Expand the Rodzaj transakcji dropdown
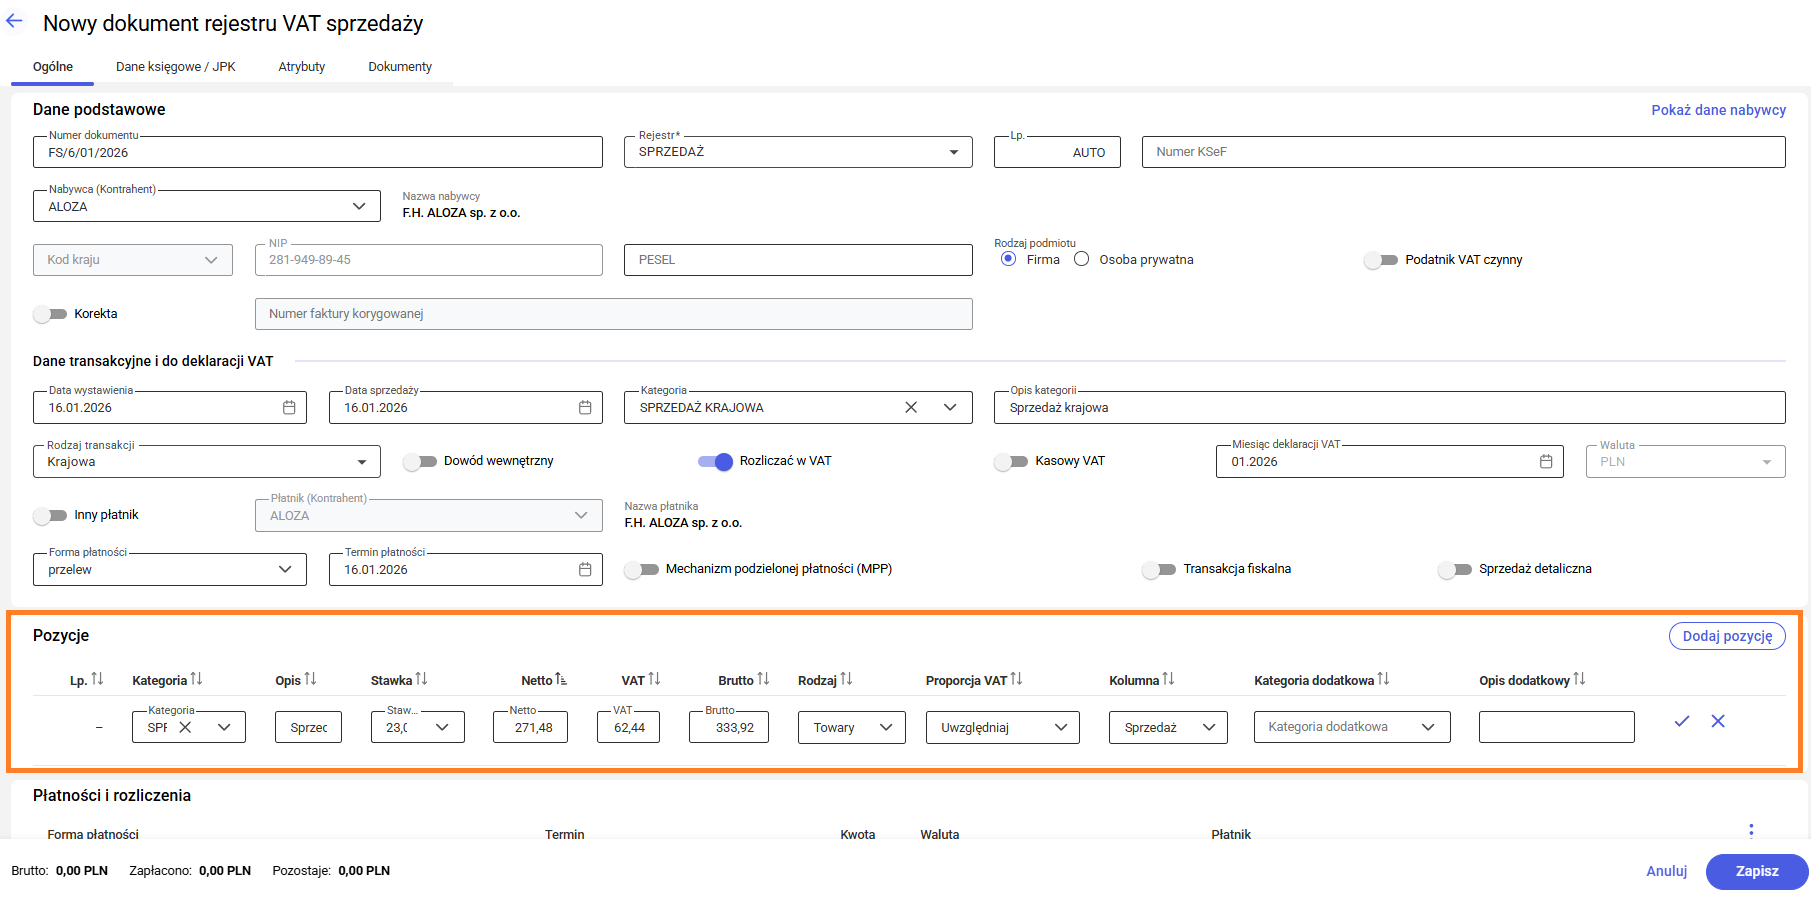1811x897 pixels. coord(361,462)
